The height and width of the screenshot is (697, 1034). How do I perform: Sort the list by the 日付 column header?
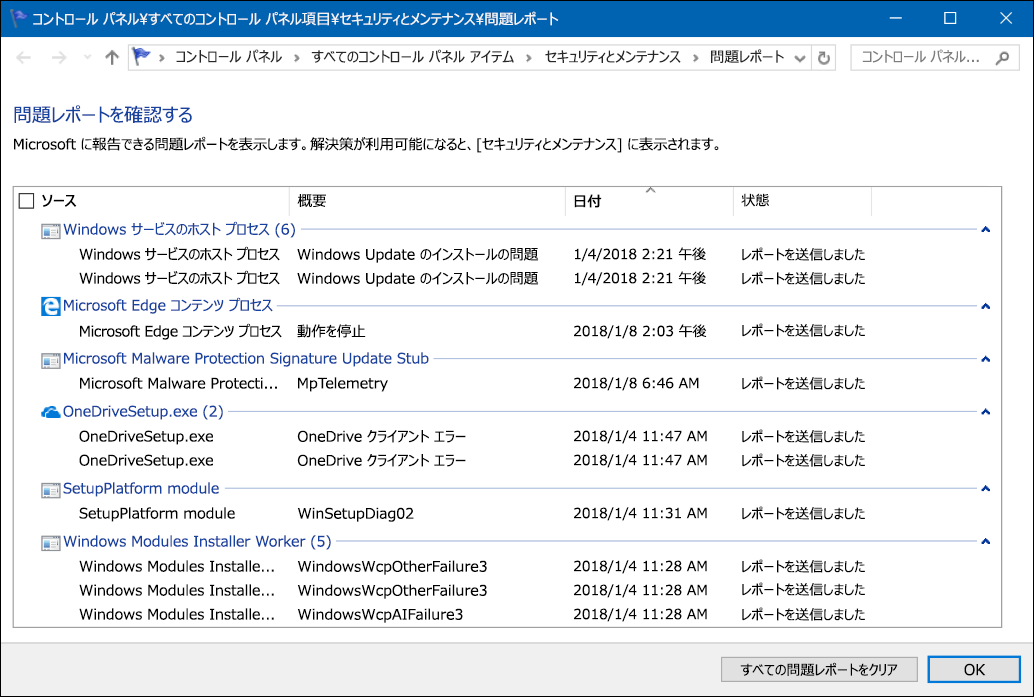(588, 200)
